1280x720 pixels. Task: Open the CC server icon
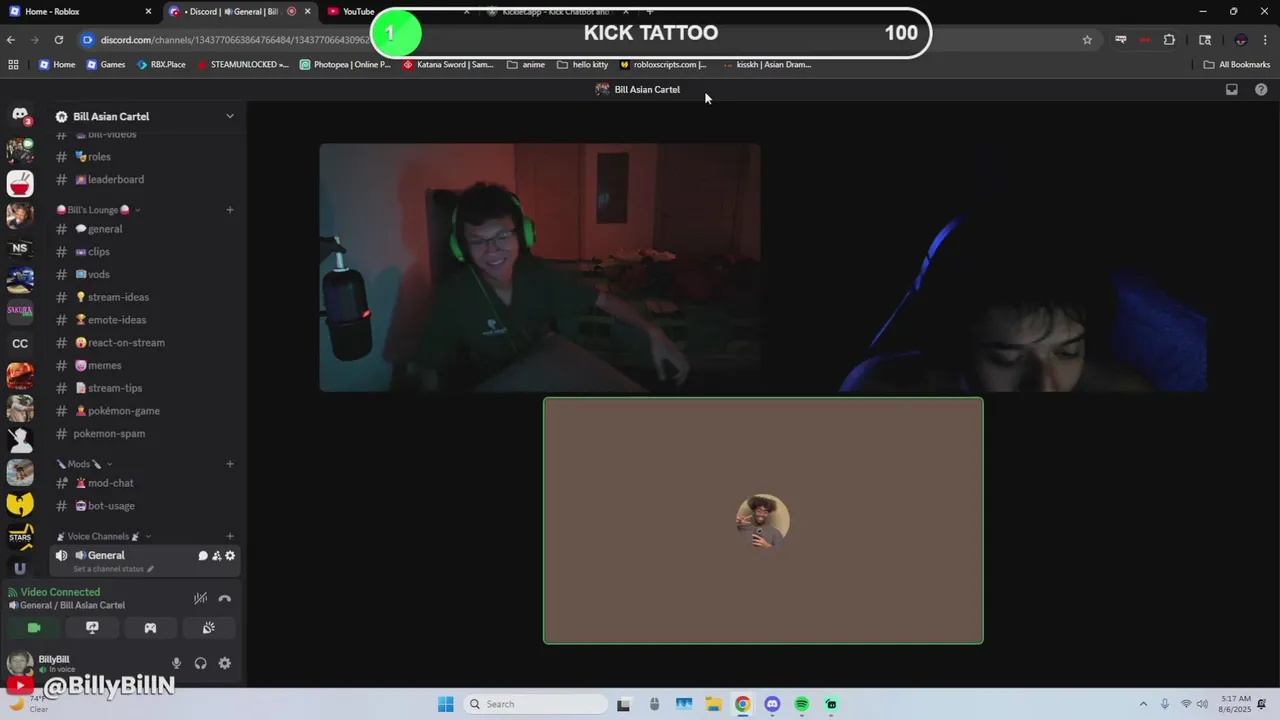pyautogui.click(x=20, y=343)
